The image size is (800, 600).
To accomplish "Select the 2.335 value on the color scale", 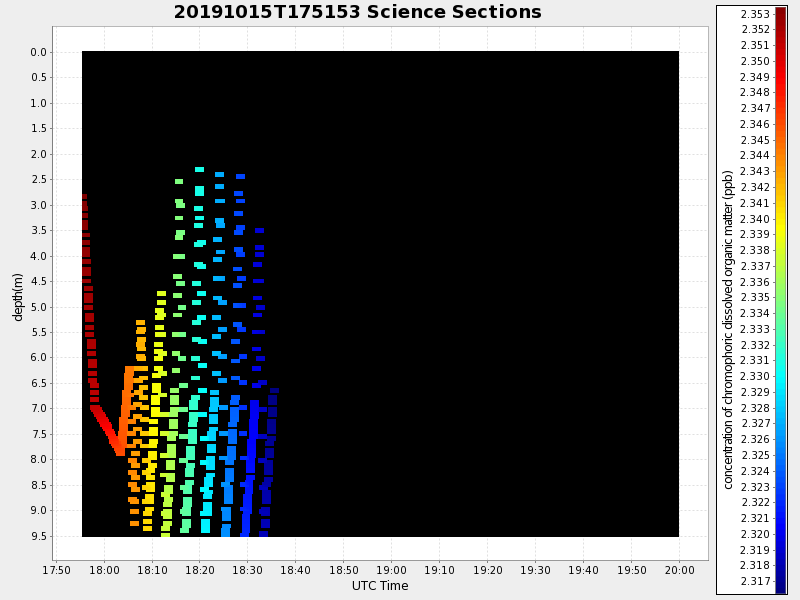I will tap(755, 298).
